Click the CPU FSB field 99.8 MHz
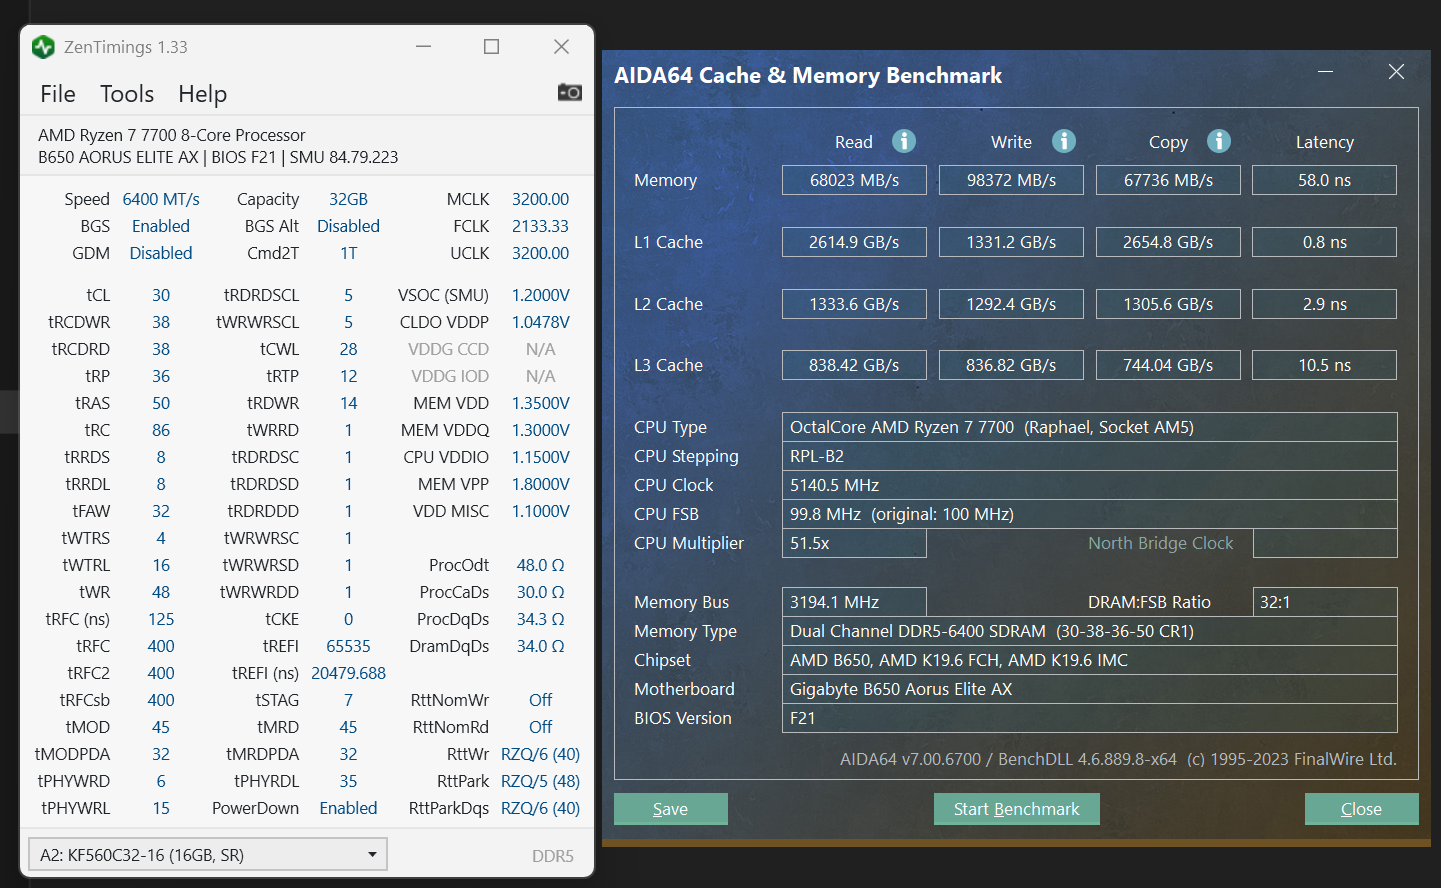Image resolution: width=1441 pixels, height=888 pixels. point(1089,514)
